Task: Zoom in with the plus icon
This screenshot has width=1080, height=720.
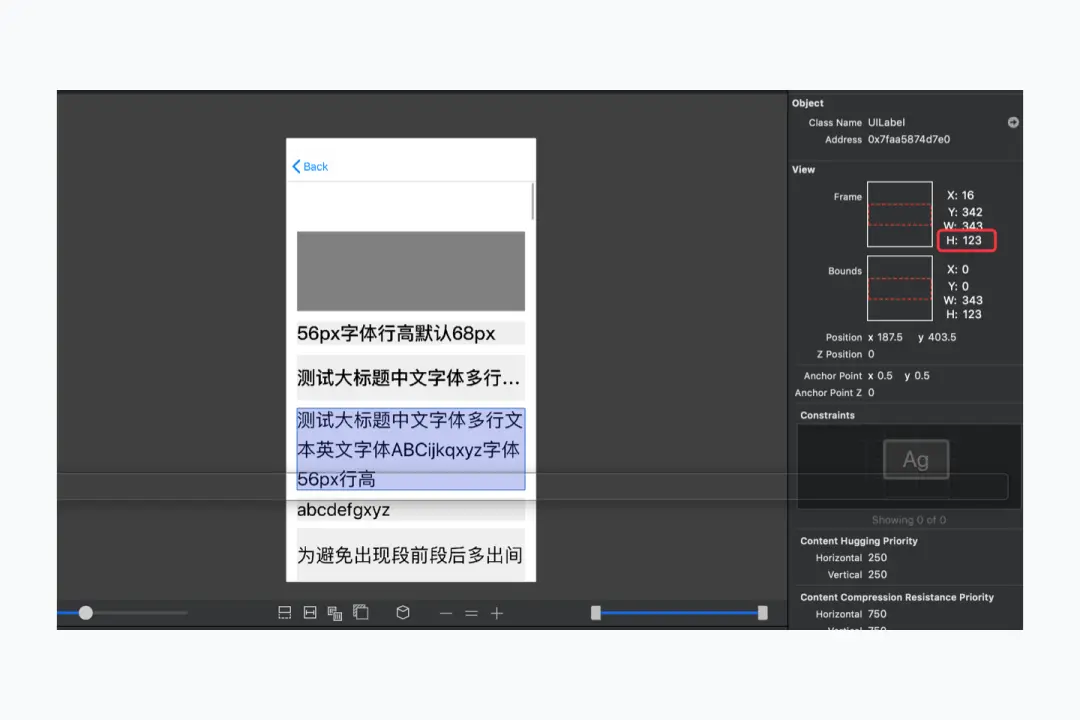Action: [x=497, y=613]
